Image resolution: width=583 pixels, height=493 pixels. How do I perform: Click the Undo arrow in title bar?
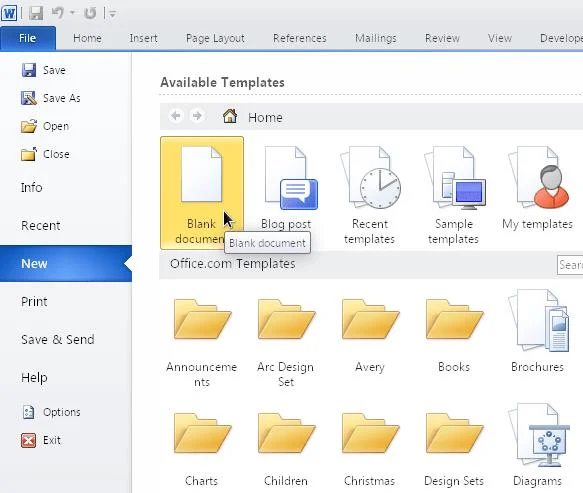point(58,13)
